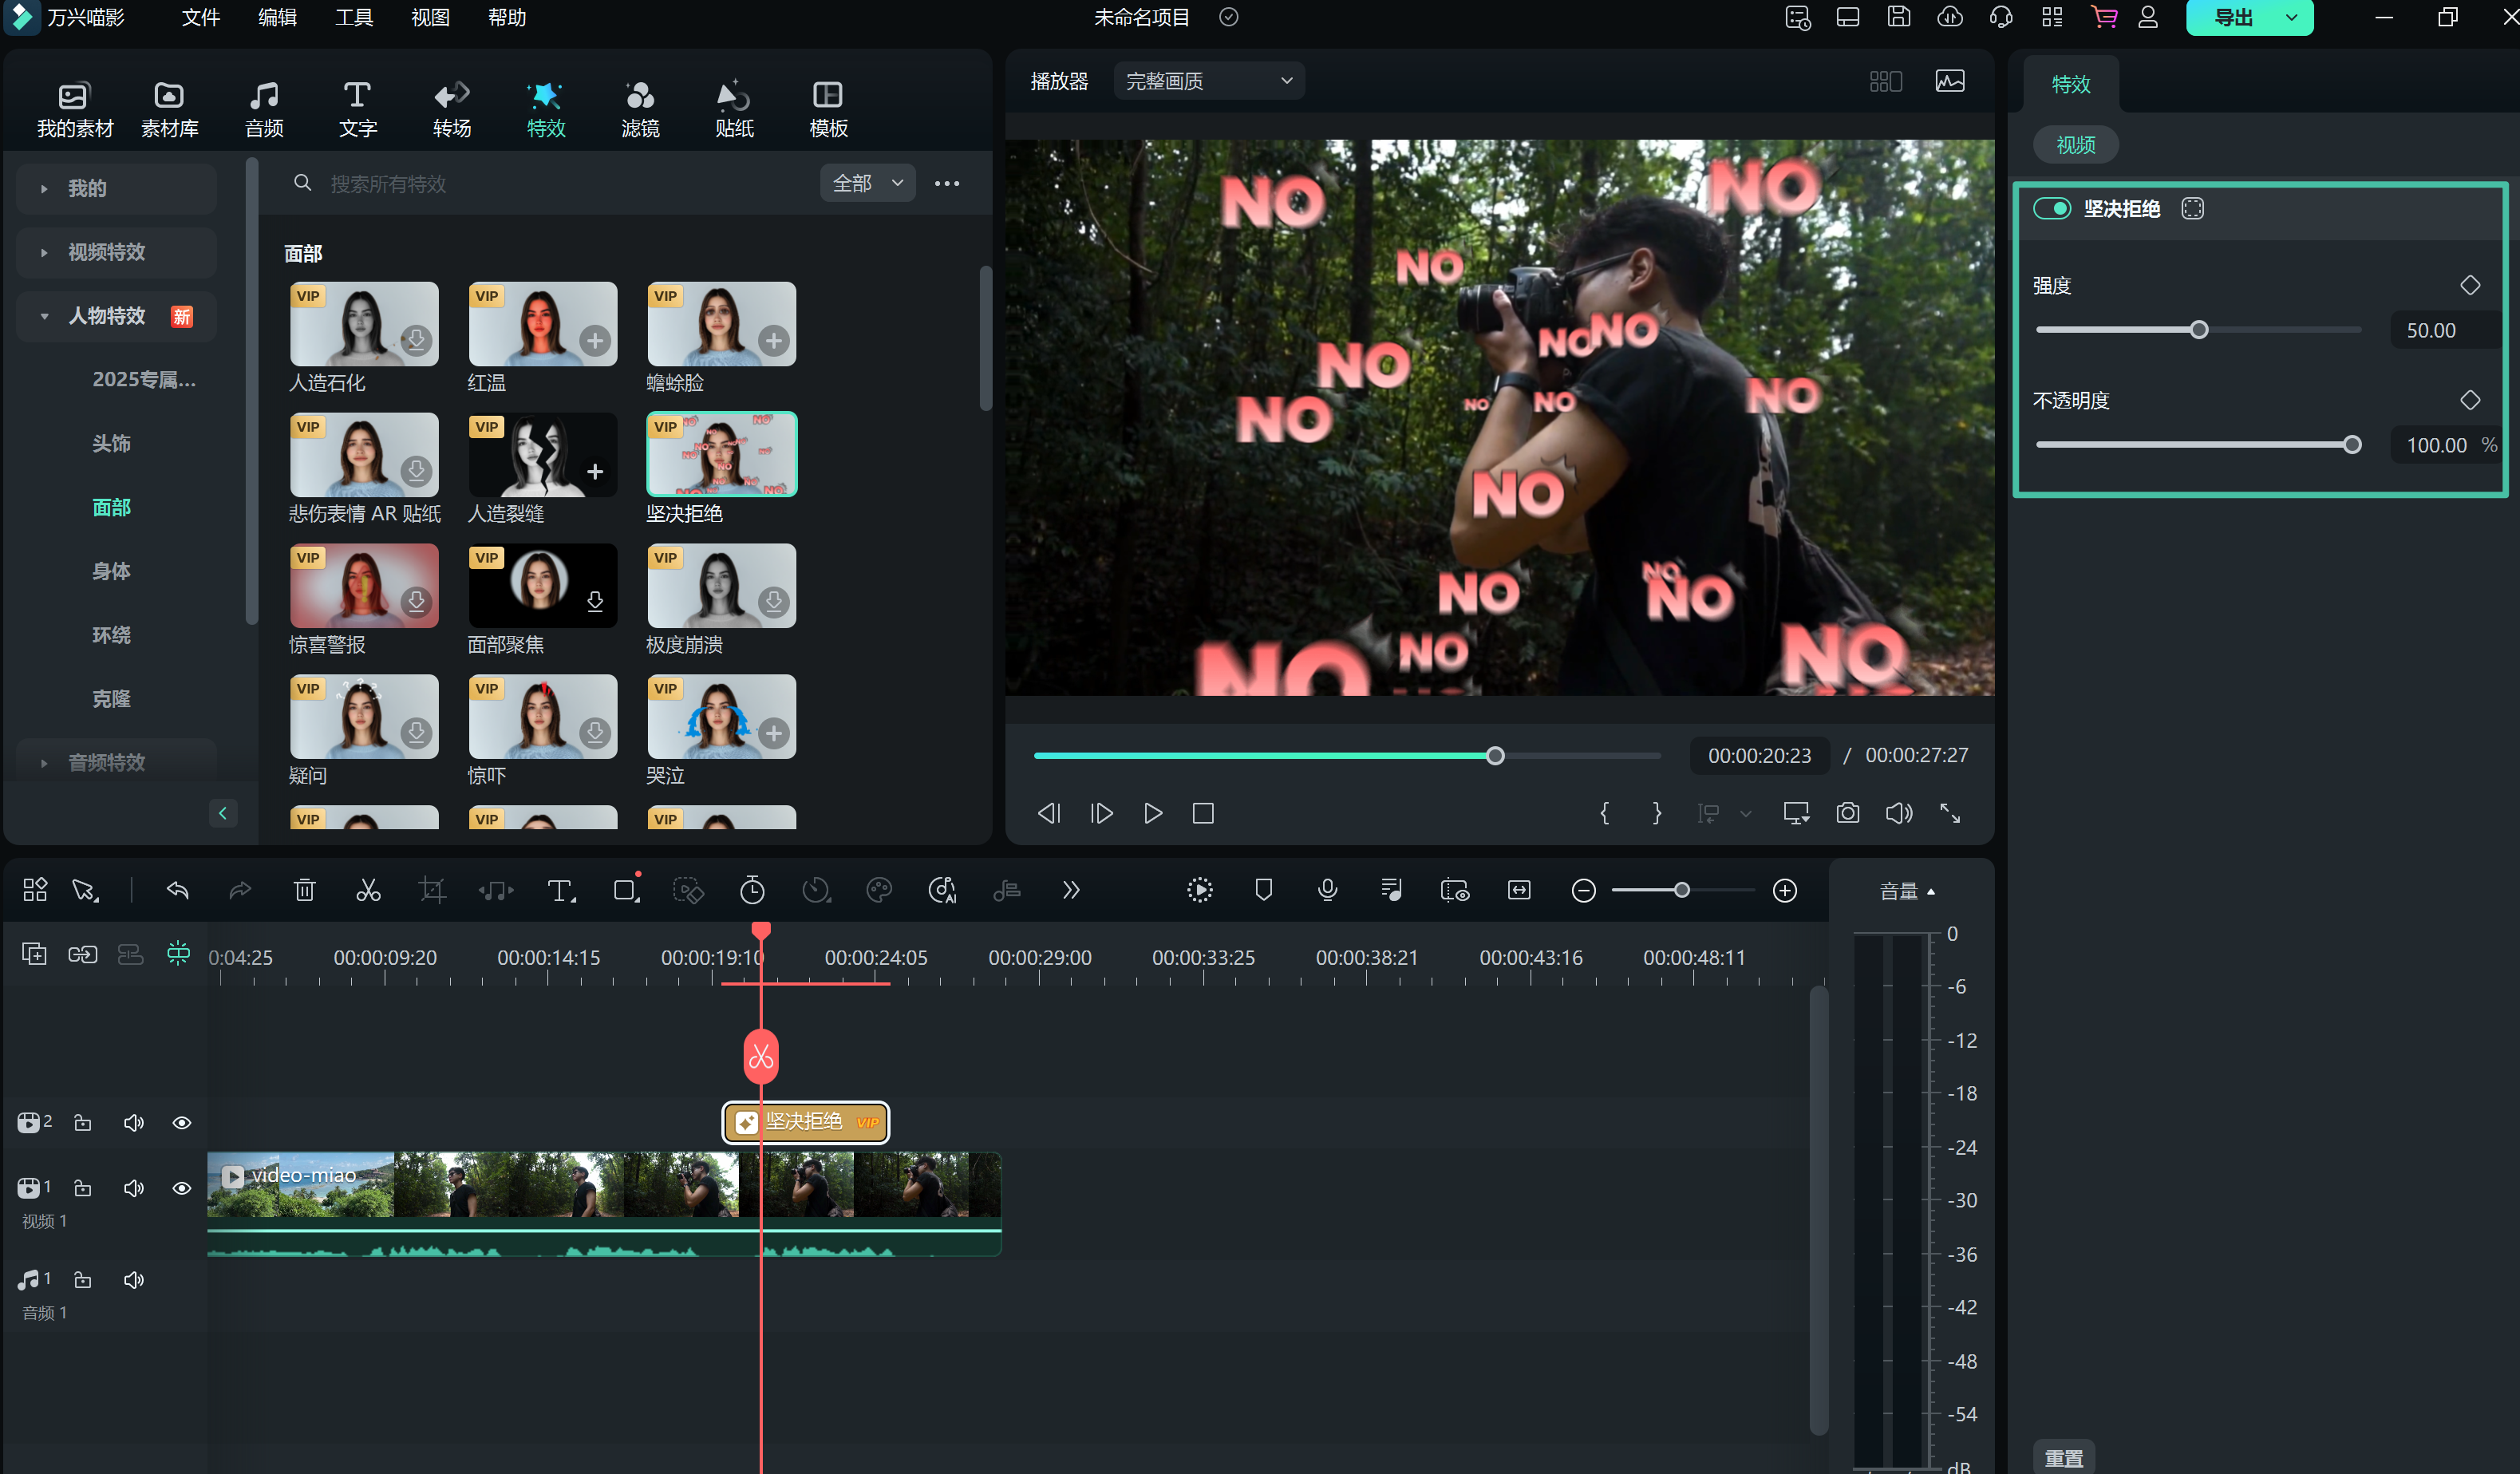Toggle the 强度 keyframe diamond
The image size is (2520, 1474).
point(2469,286)
